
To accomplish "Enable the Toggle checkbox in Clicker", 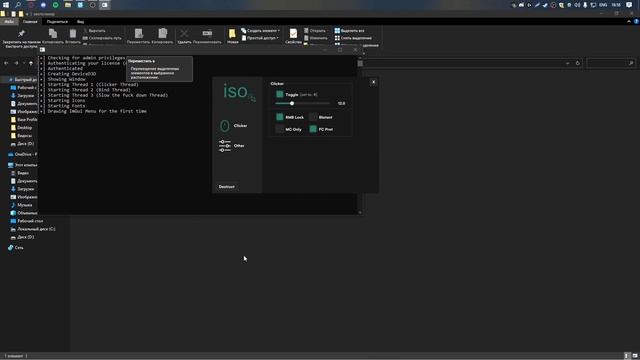I will tap(280, 94).
